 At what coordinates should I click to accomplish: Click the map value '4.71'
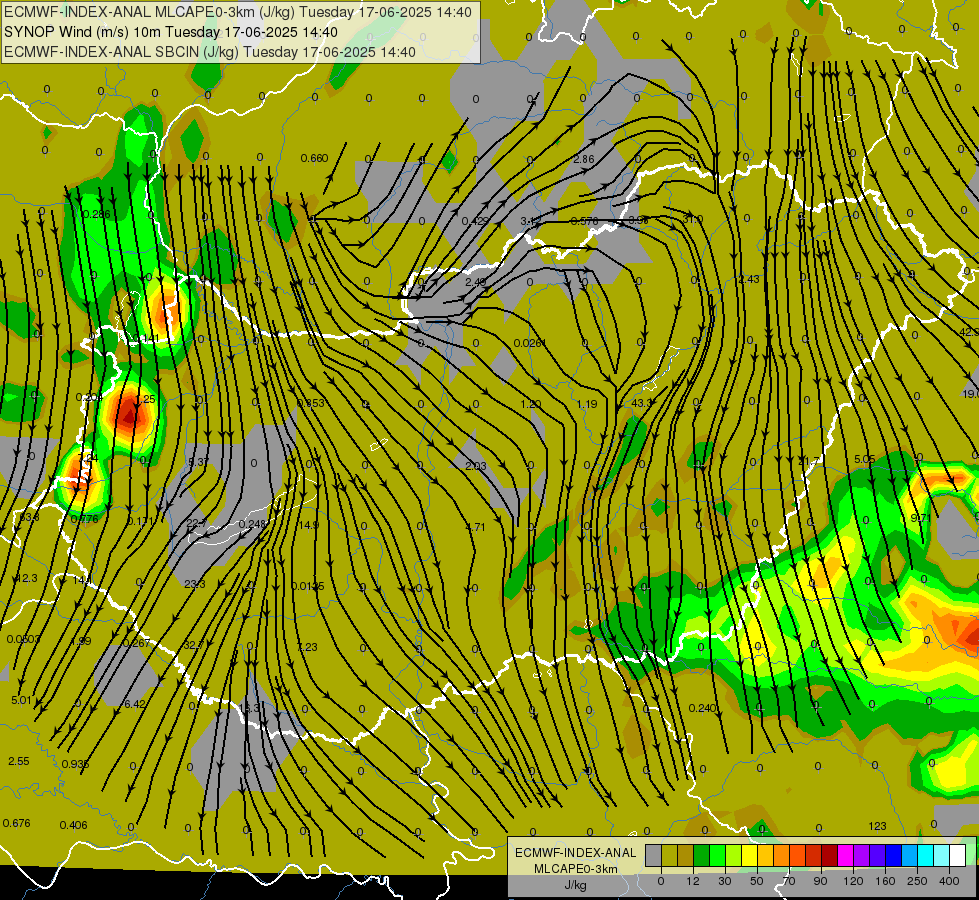point(475,527)
